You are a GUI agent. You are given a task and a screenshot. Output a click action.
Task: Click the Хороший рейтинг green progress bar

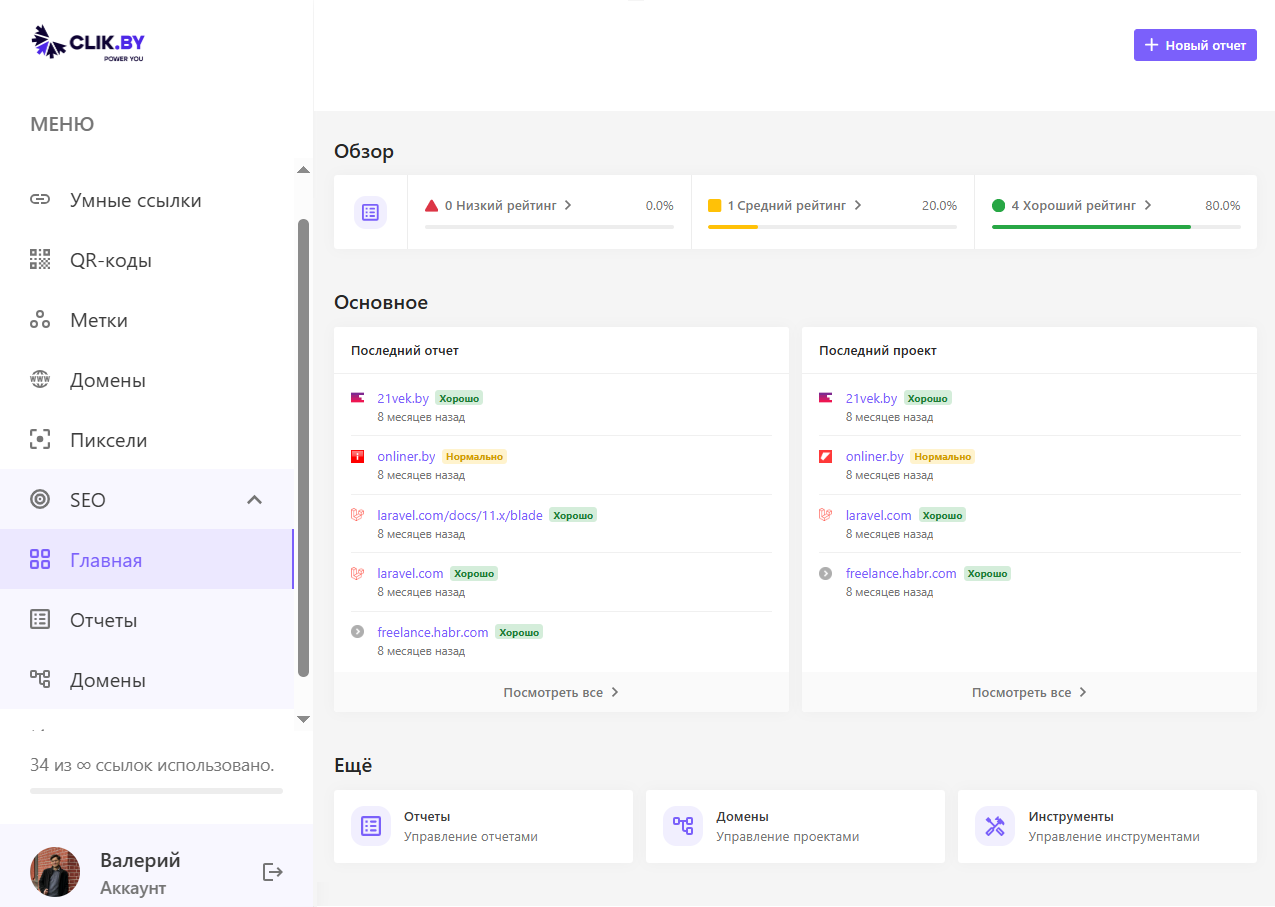click(x=1090, y=227)
